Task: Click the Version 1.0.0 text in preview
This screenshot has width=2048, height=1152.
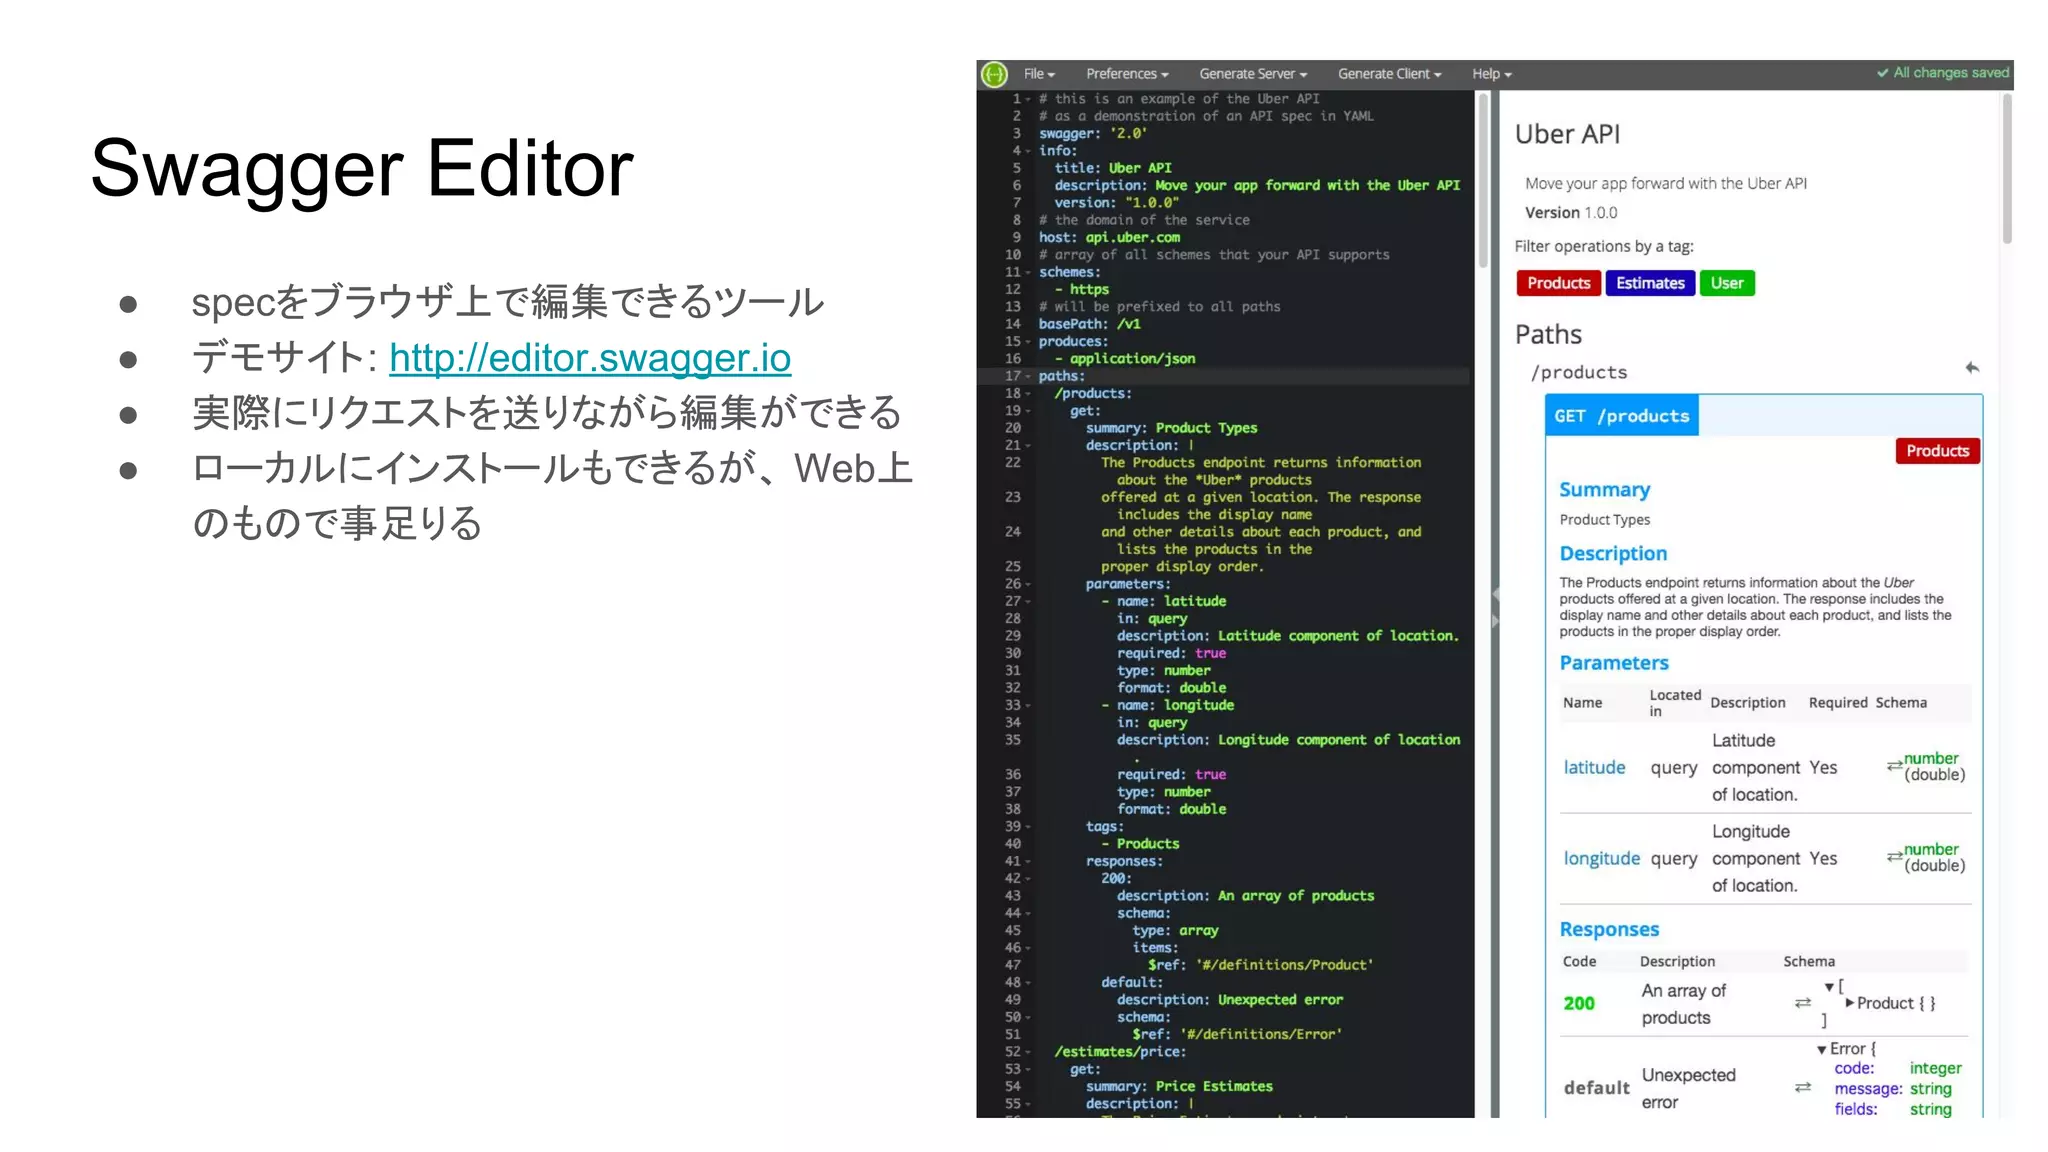Action: (1570, 213)
